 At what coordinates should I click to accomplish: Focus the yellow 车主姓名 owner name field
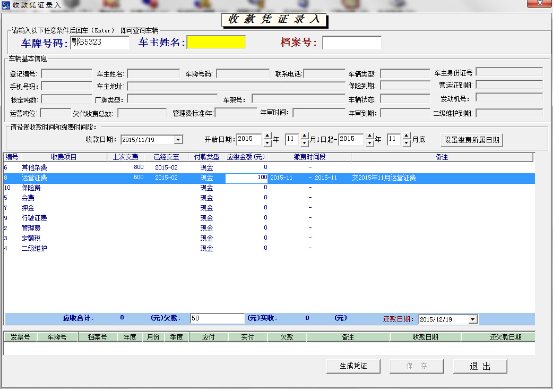click(216, 42)
